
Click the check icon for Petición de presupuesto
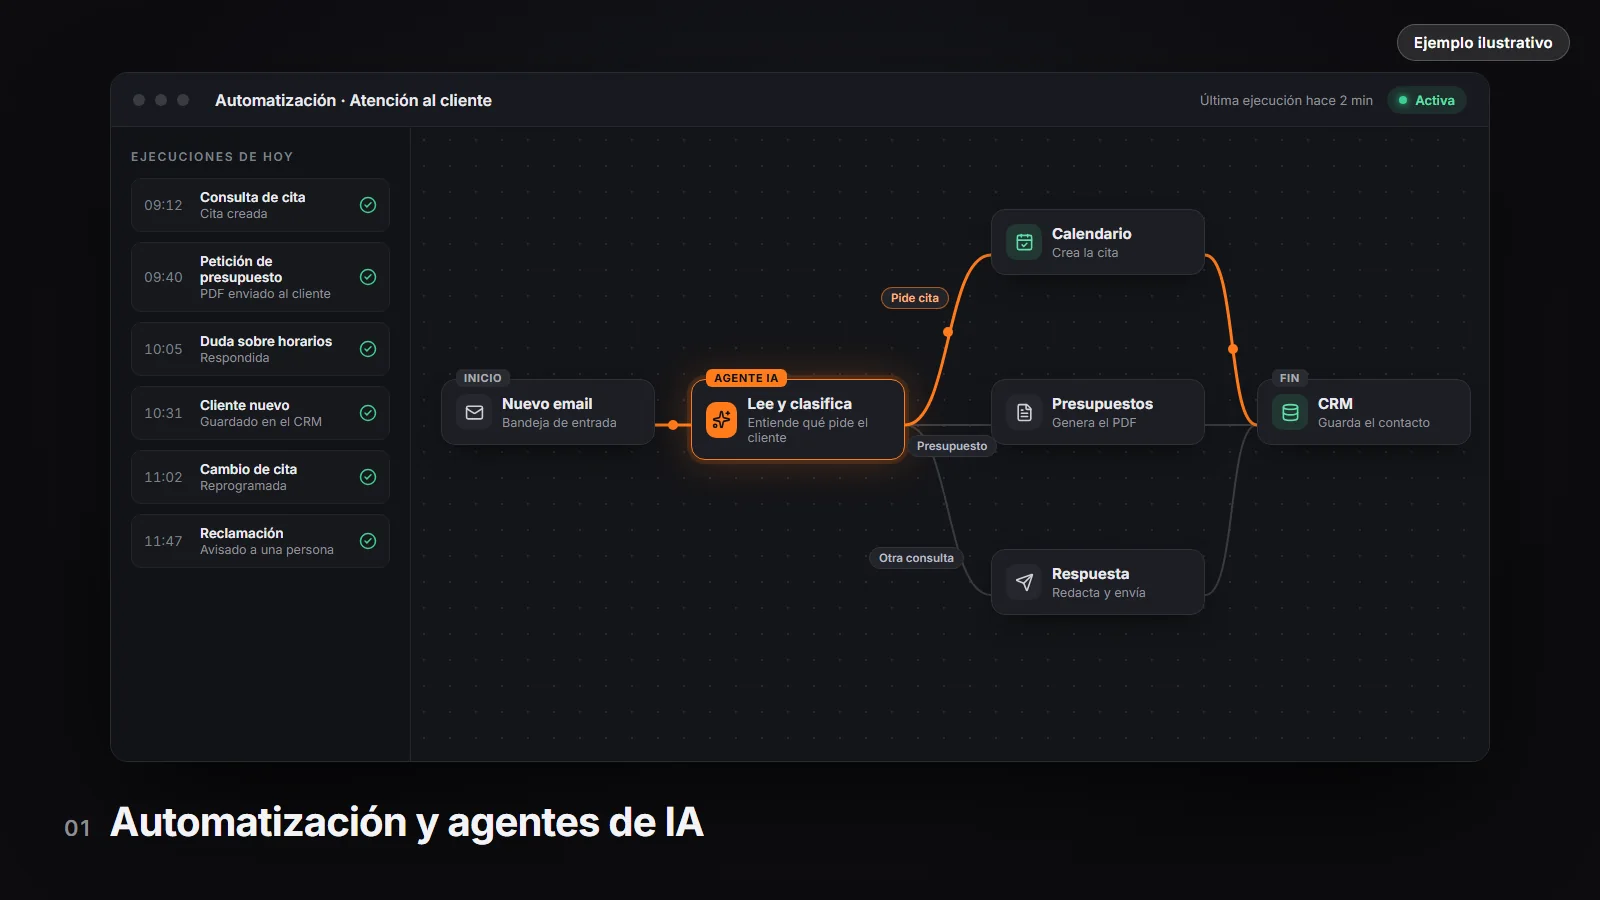(368, 277)
